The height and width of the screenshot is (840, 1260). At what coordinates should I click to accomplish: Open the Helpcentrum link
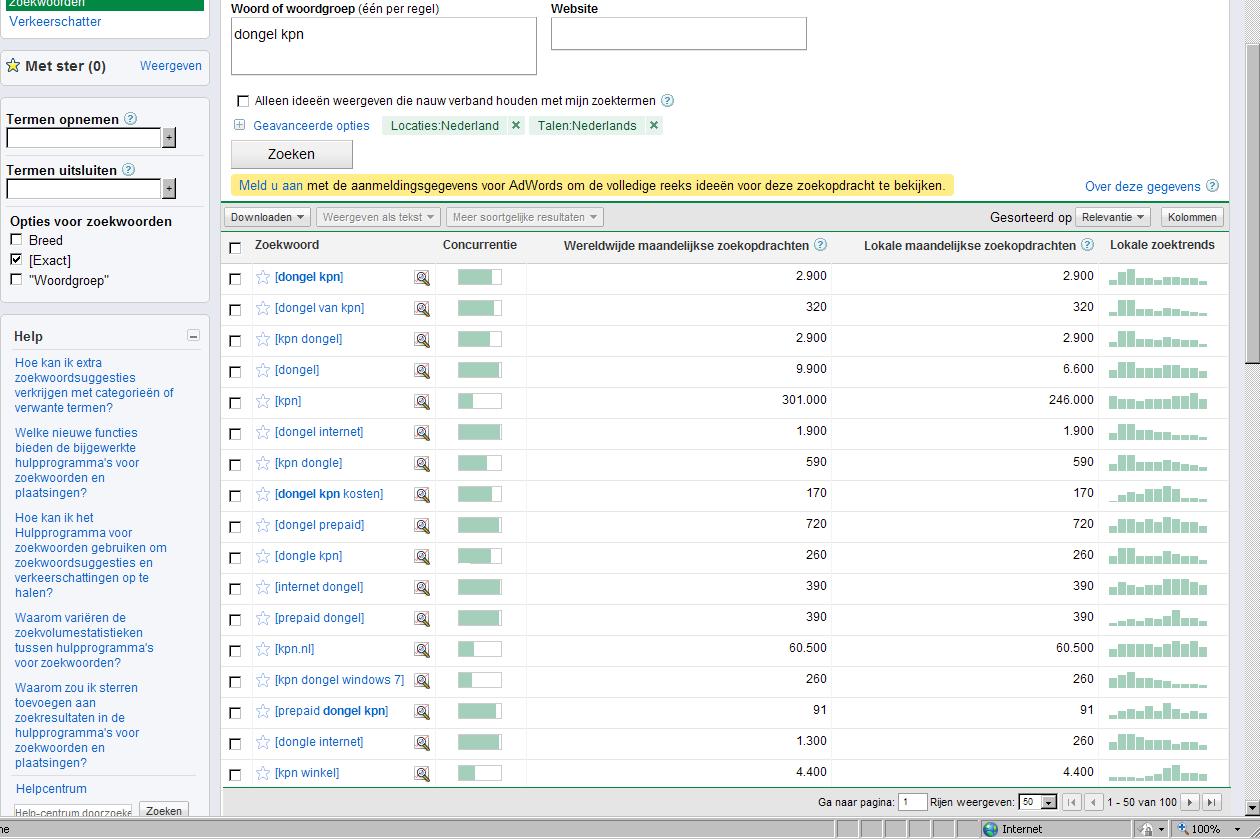pyautogui.click(x=51, y=789)
